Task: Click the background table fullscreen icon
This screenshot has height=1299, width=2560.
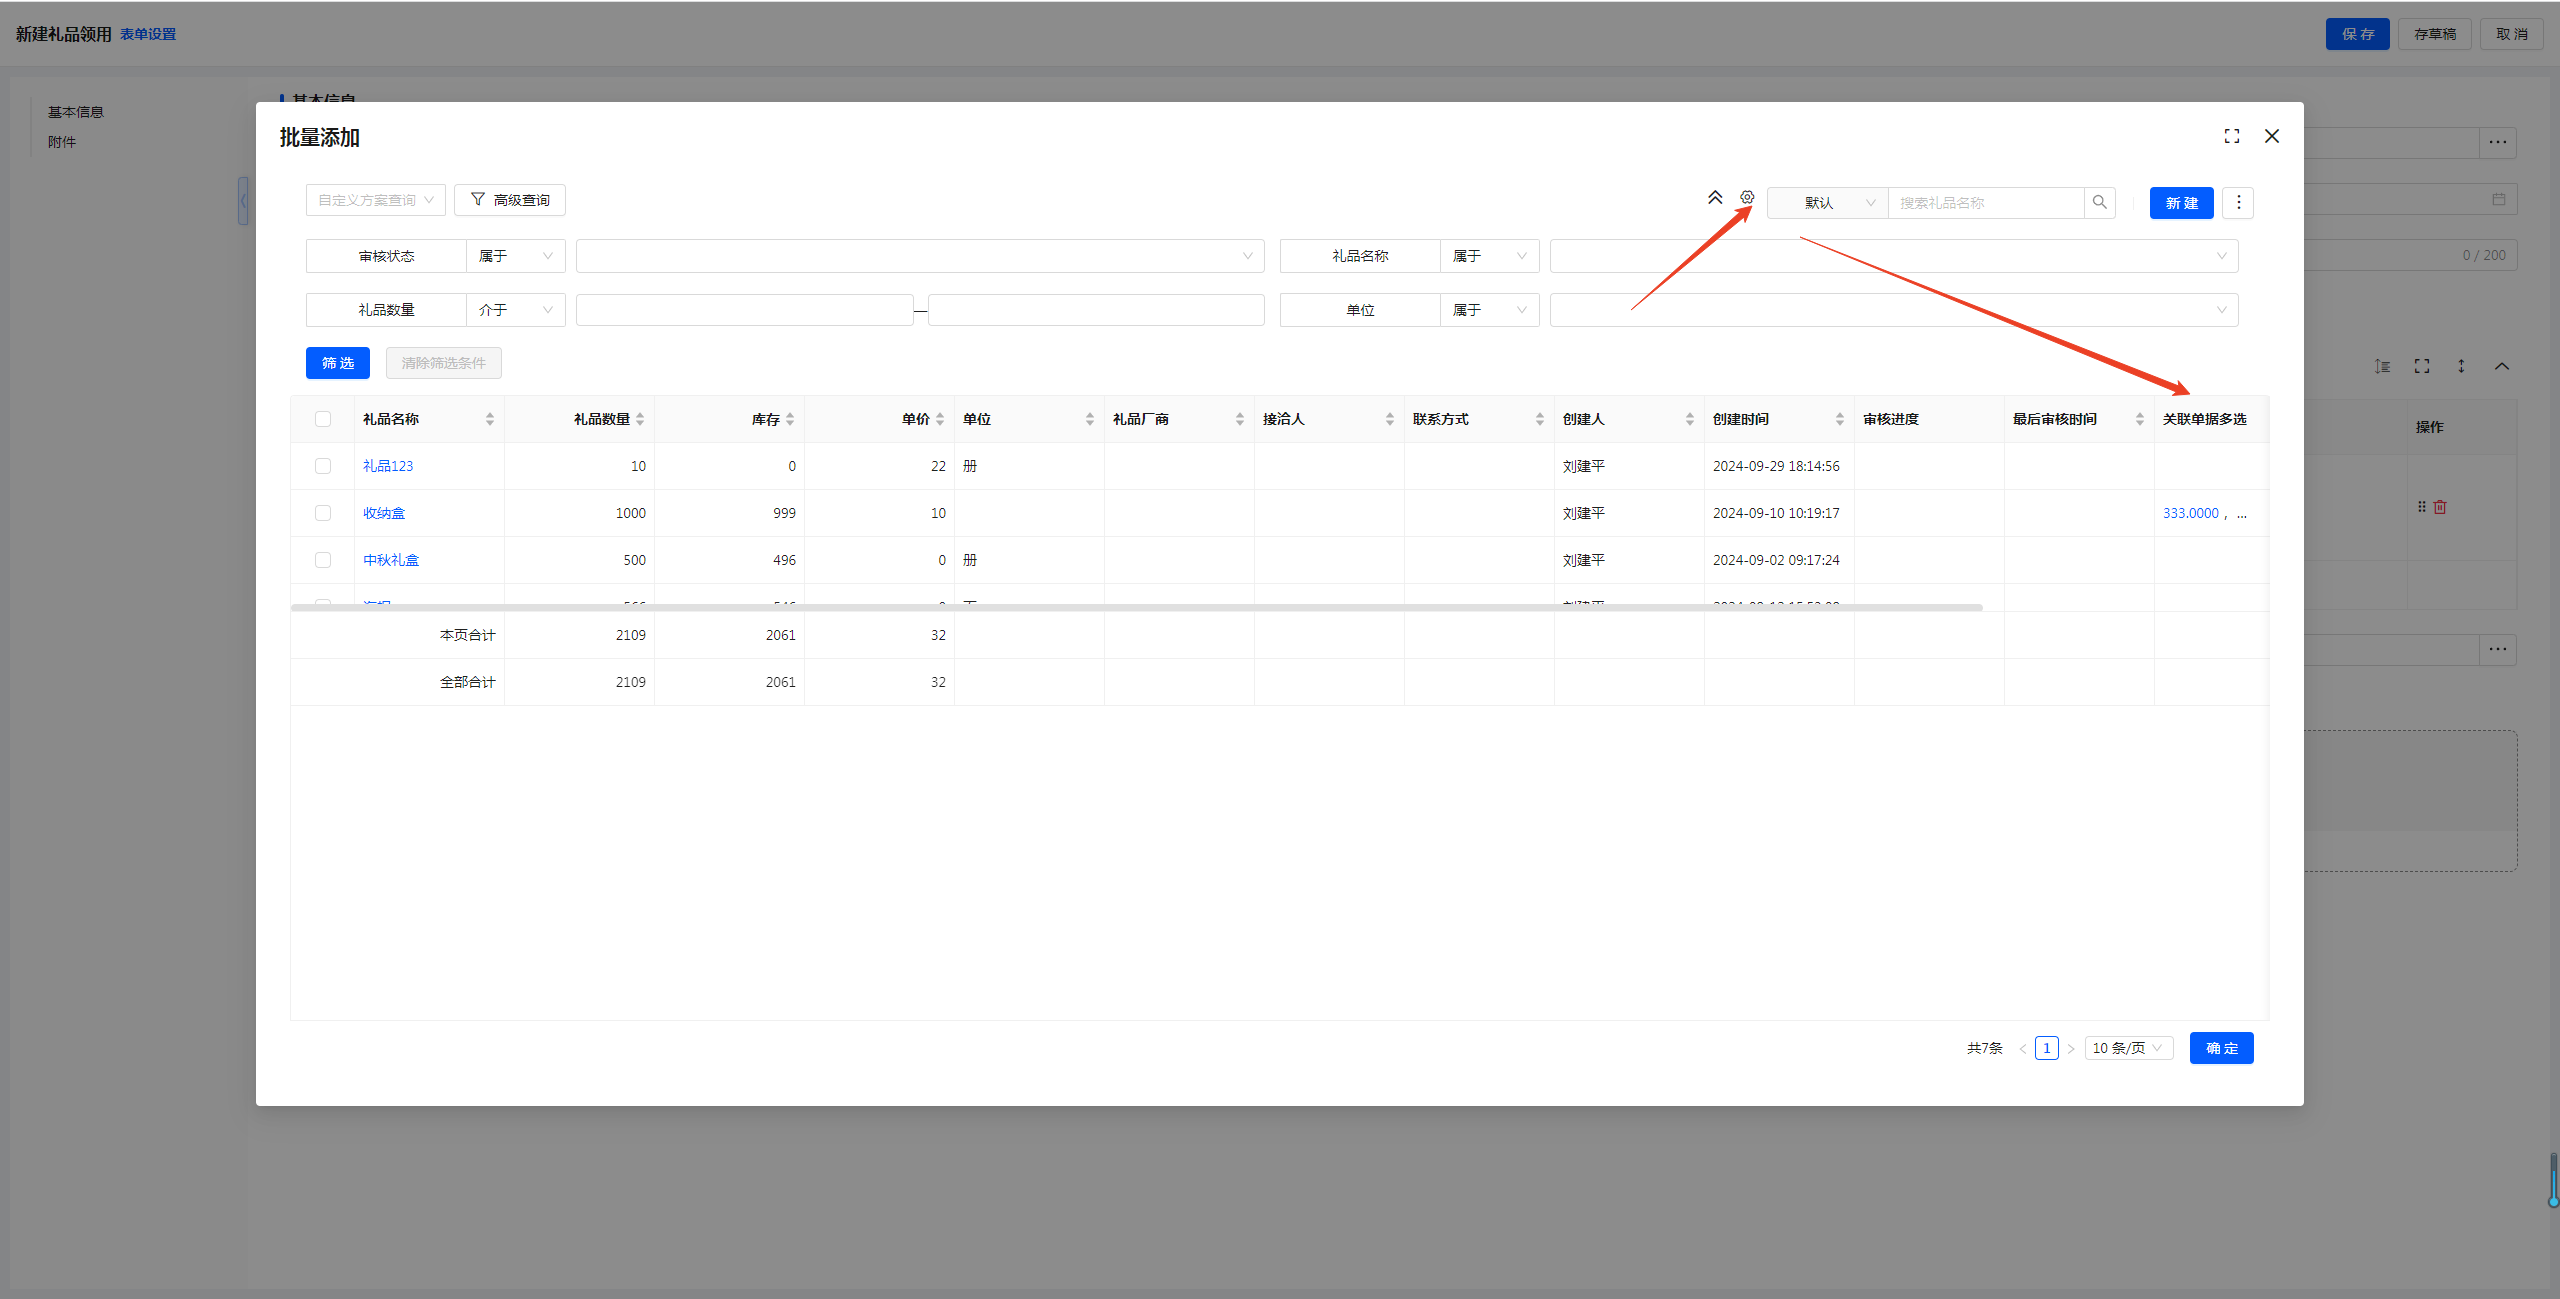Action: 2422,366
